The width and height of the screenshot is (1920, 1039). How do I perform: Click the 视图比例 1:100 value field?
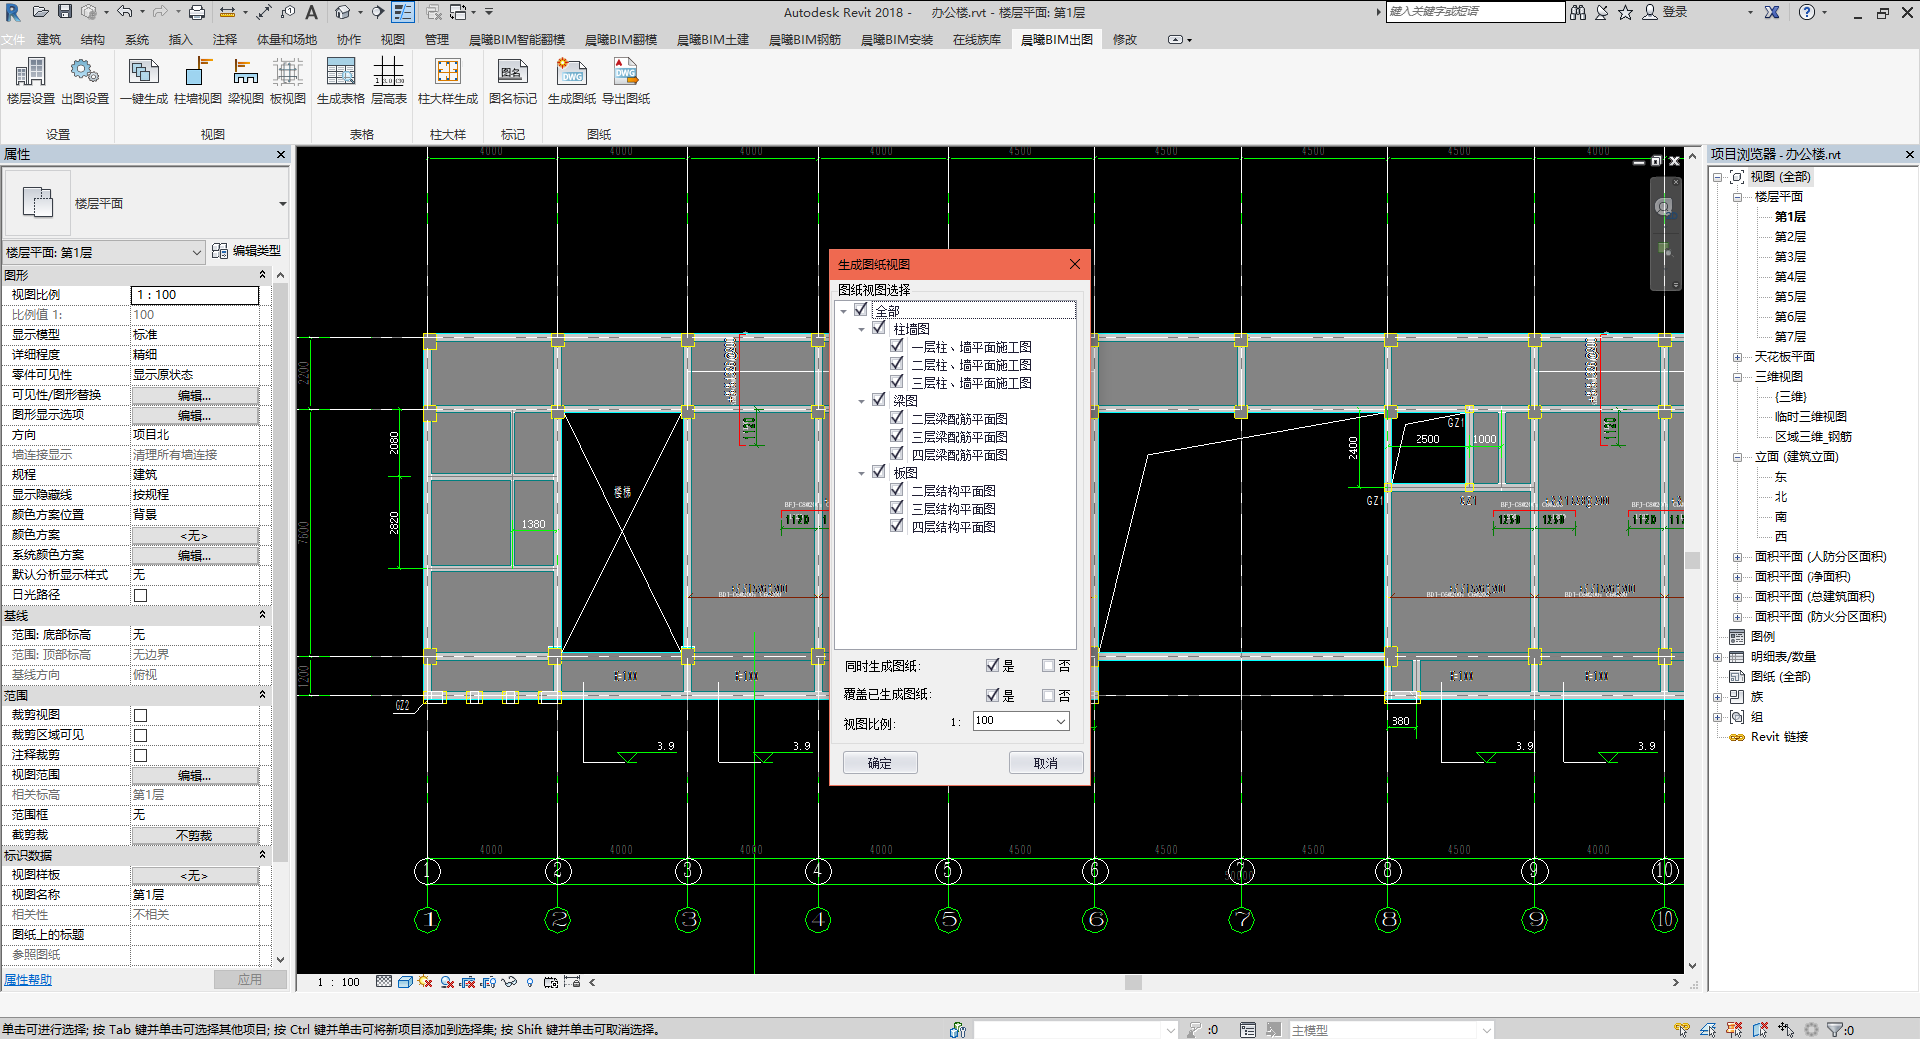[195, 295]
